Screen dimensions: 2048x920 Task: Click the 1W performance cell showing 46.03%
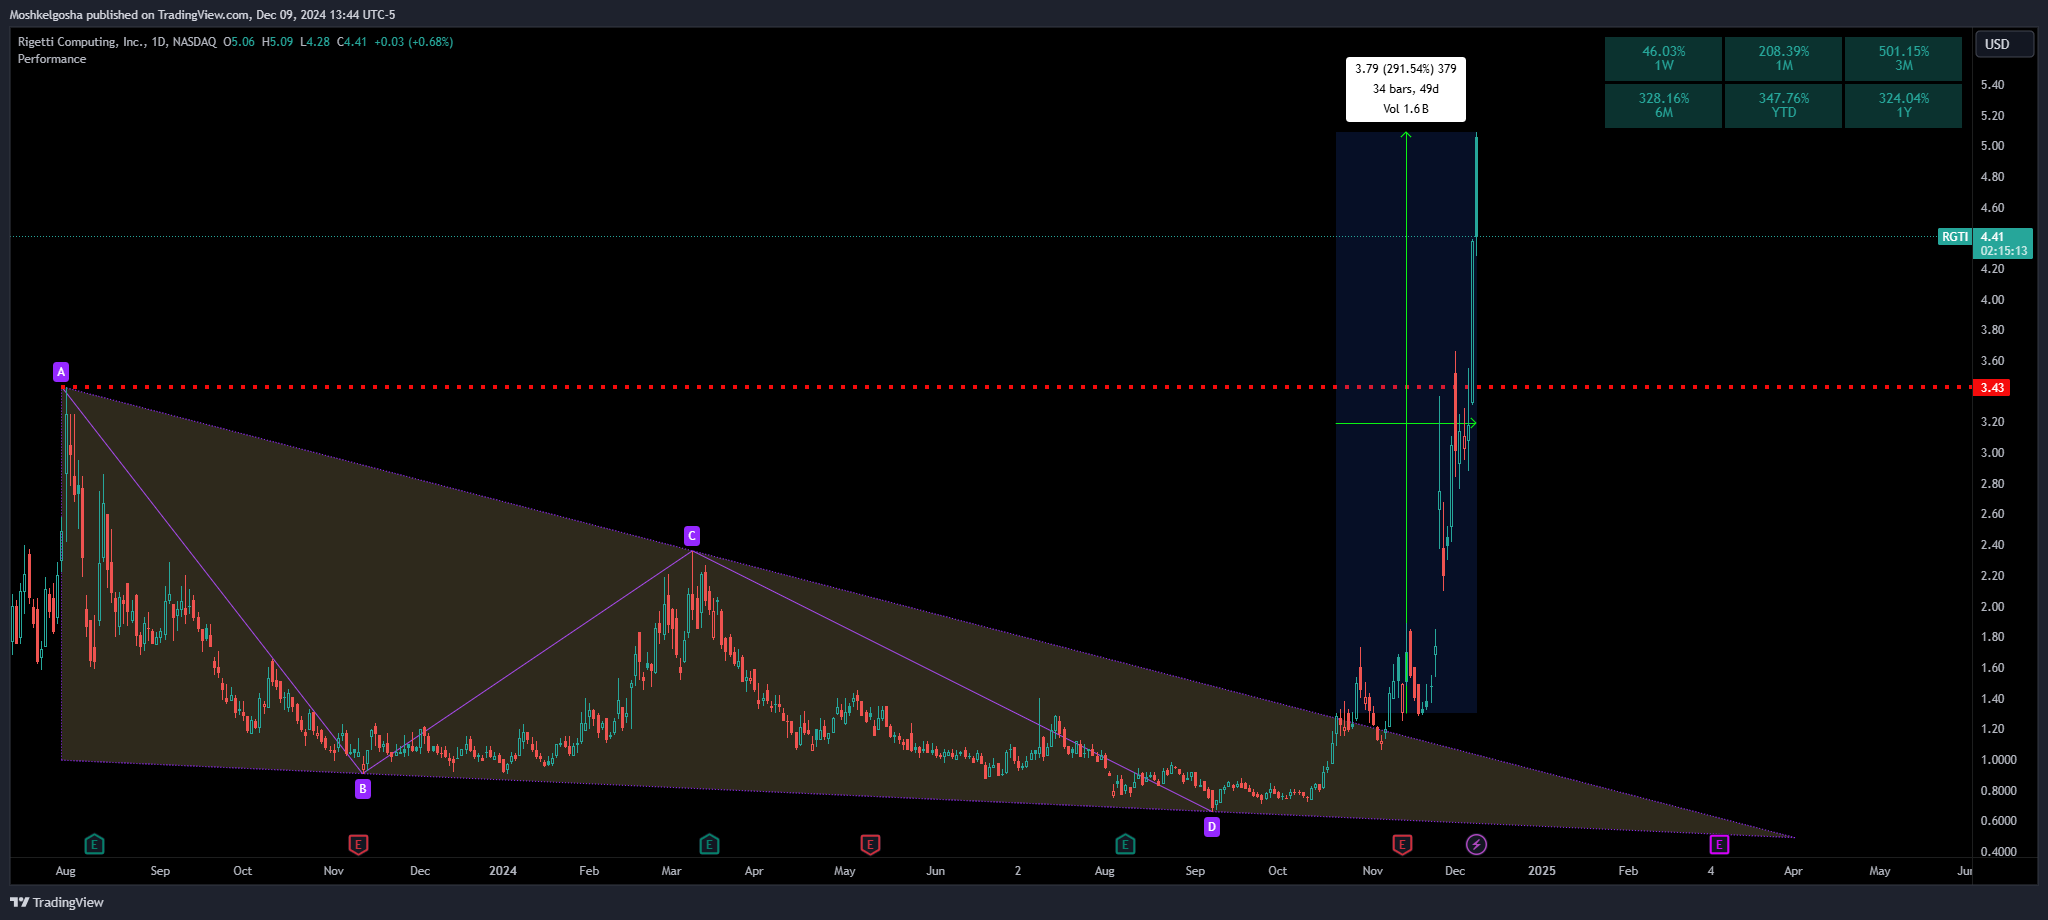coord(1664,58)
